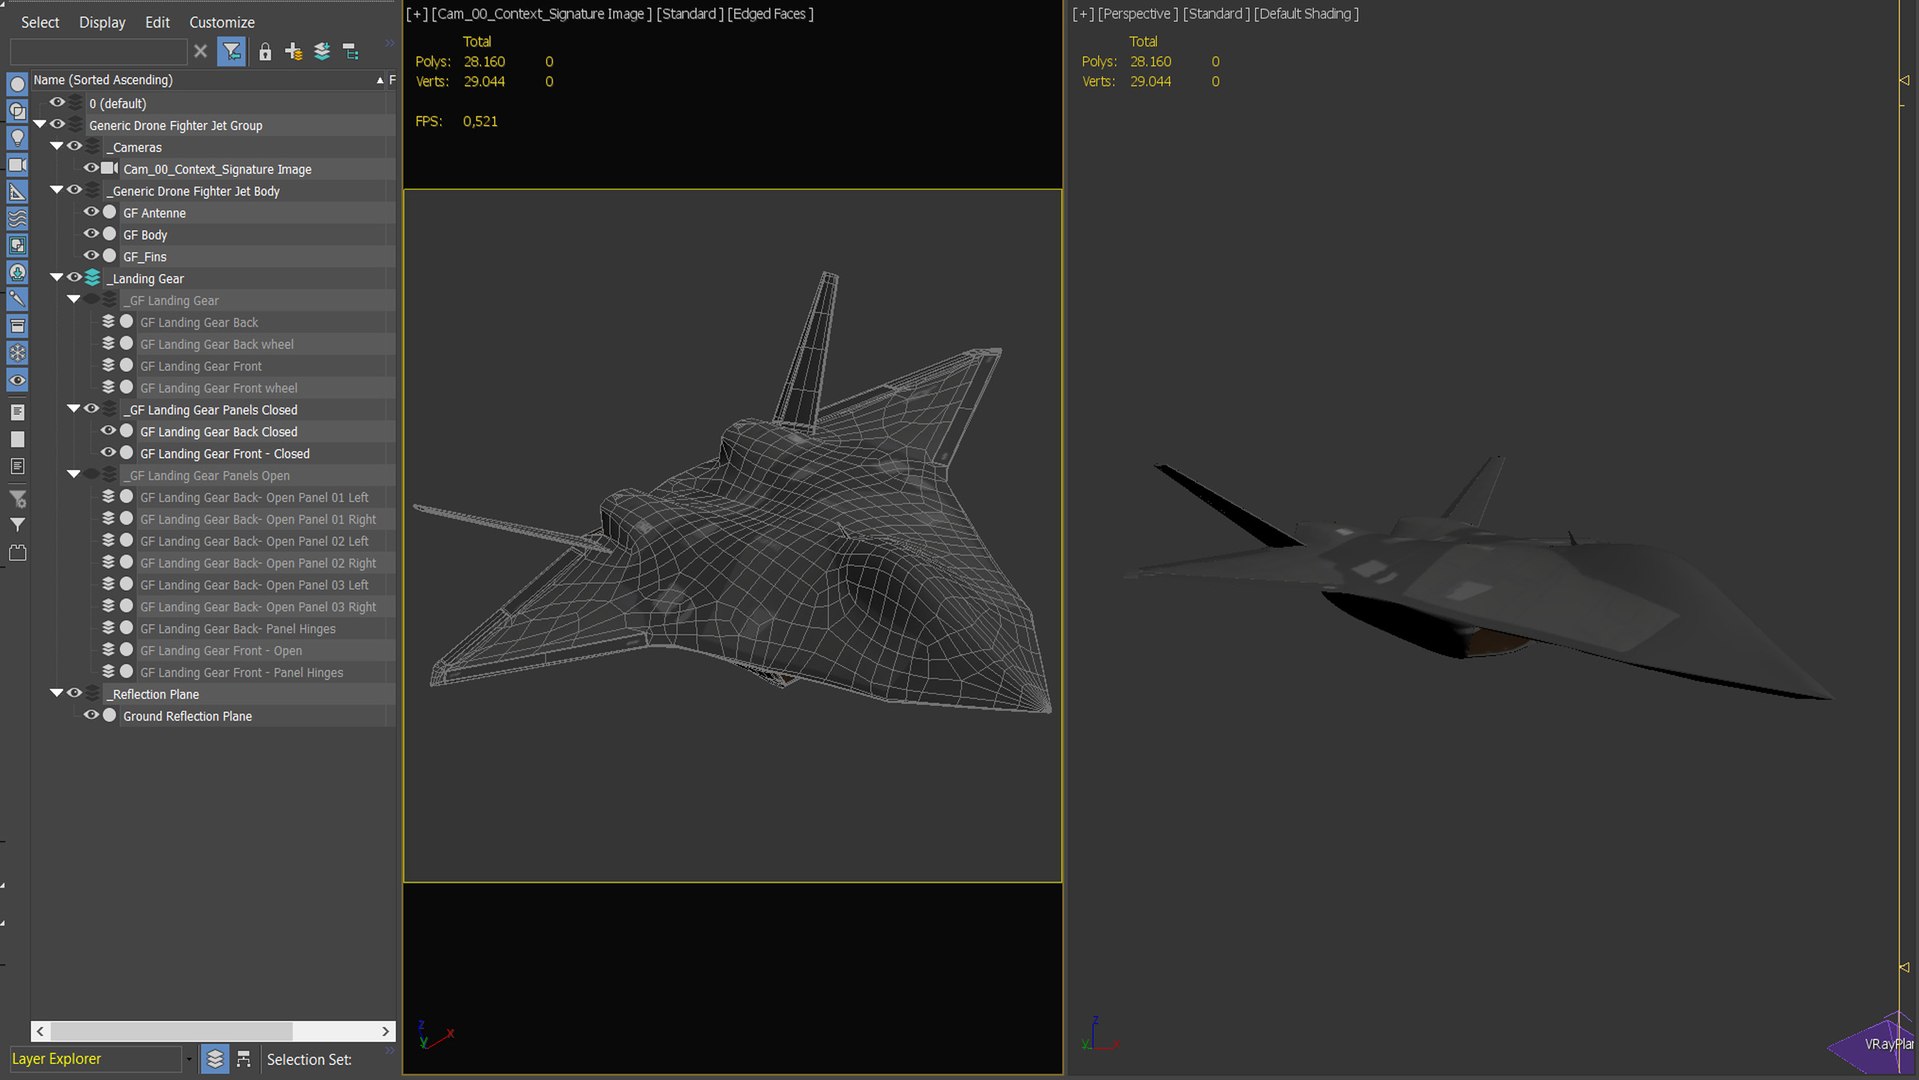
Task: Toggle Display Hidden Objects eye icon
Action: pyautogui.click(x=17, y=380)
